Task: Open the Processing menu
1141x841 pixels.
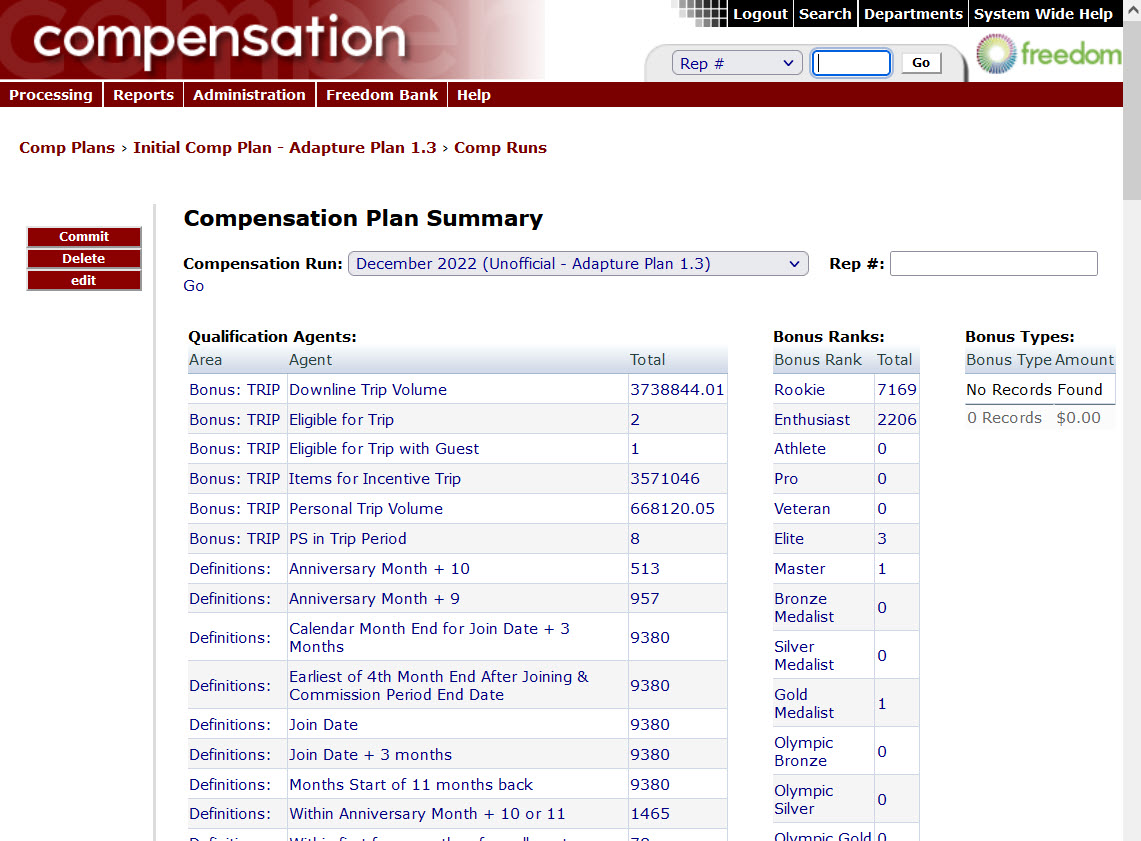Action: 51,95
